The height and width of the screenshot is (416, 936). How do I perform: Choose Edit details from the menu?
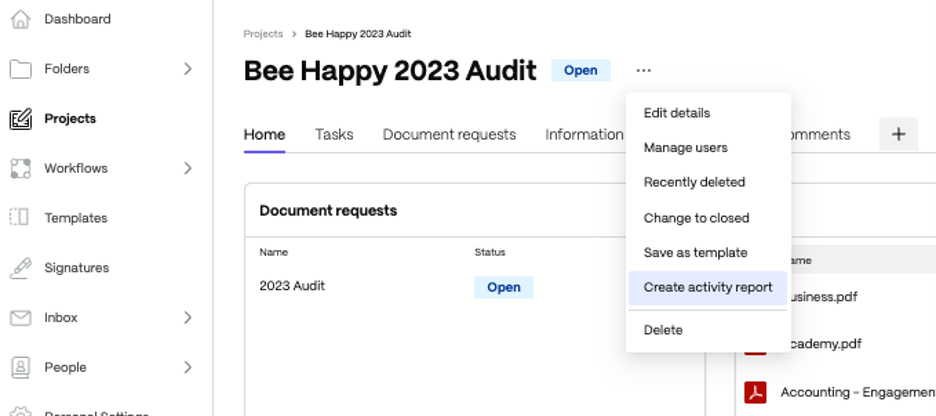coord(708,113)
